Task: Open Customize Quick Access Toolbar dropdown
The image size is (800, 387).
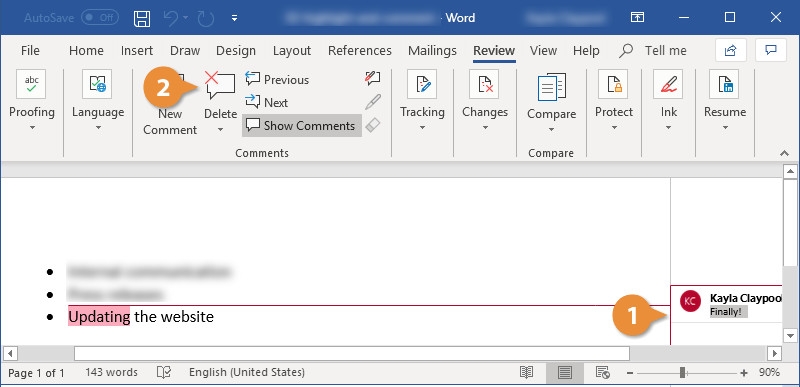Action: [235, 18]
